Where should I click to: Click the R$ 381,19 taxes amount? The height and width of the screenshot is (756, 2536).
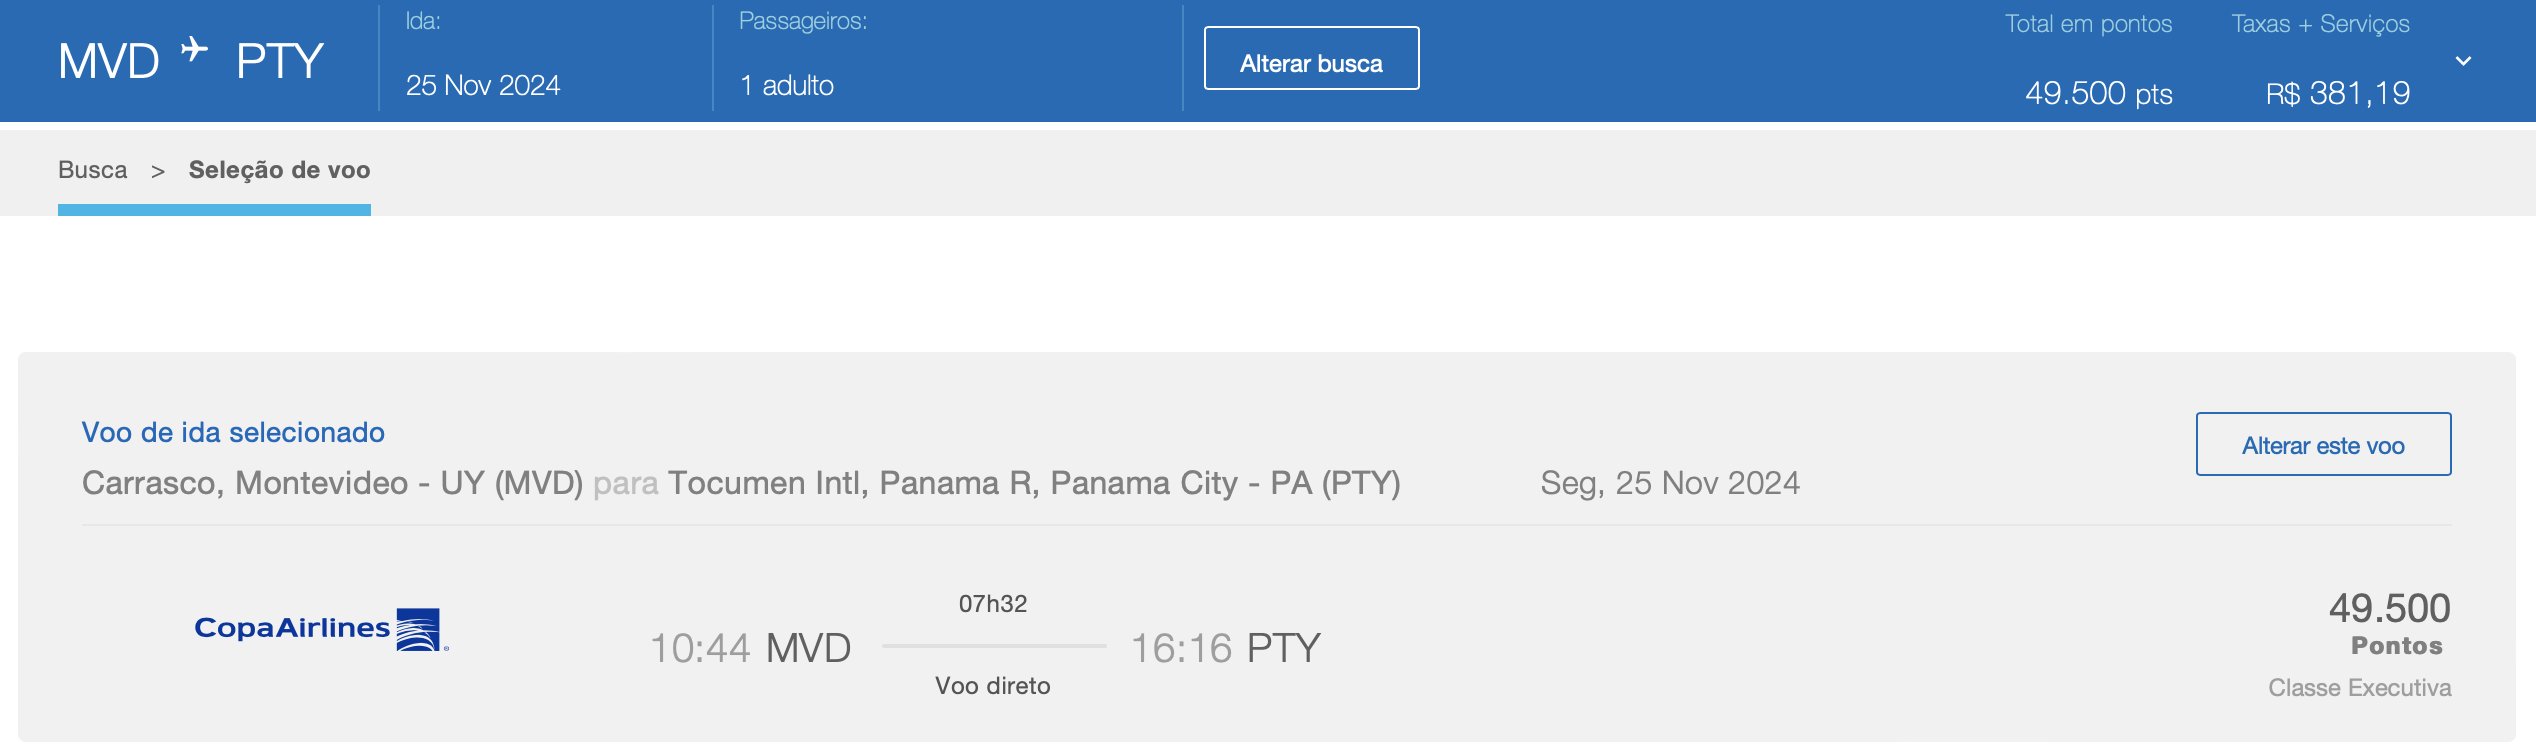(2337, 94)
